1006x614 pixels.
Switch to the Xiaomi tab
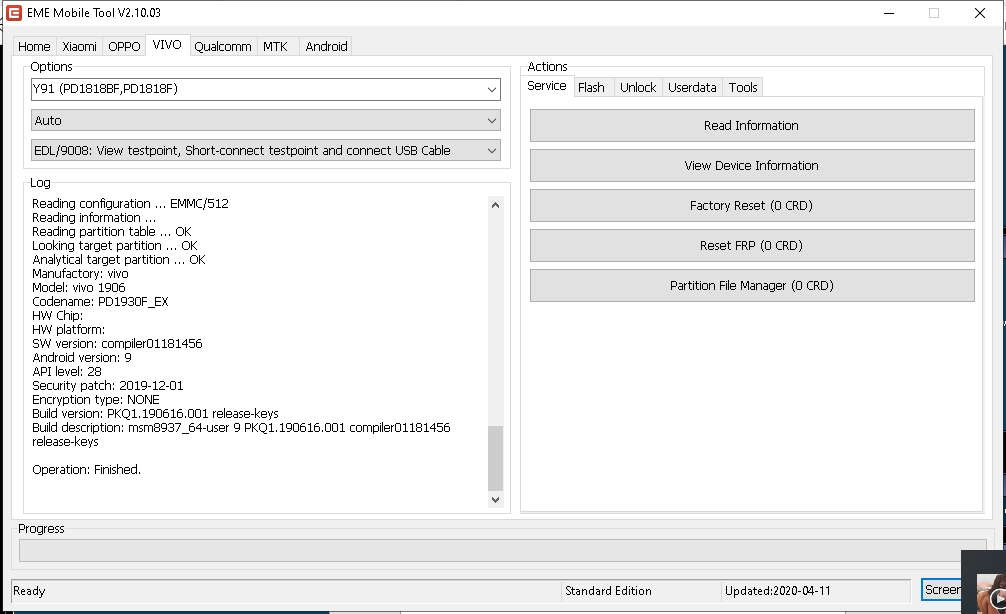click(x=80, y=46)
